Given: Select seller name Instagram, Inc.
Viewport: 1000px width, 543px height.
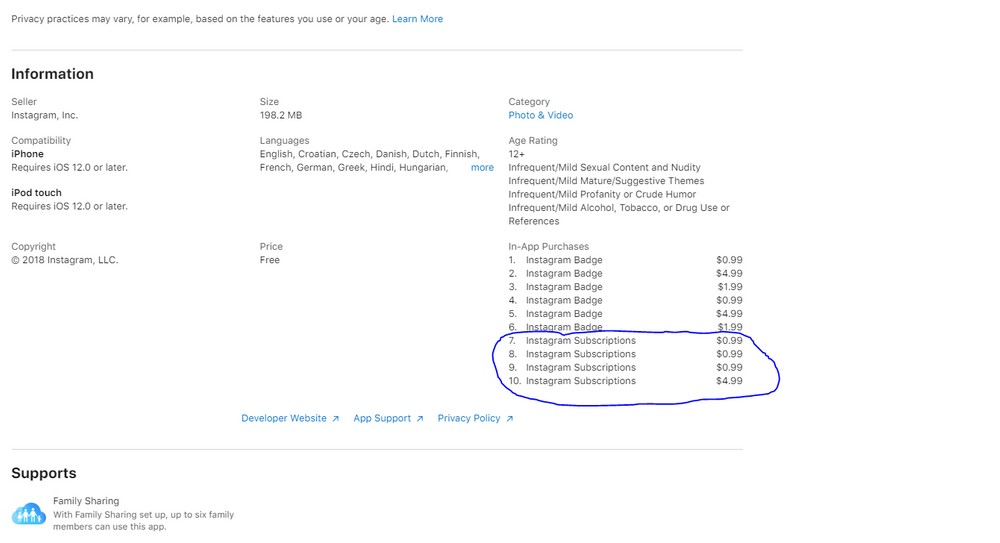Looking at the screenshot, I should (x=45, y=115).
